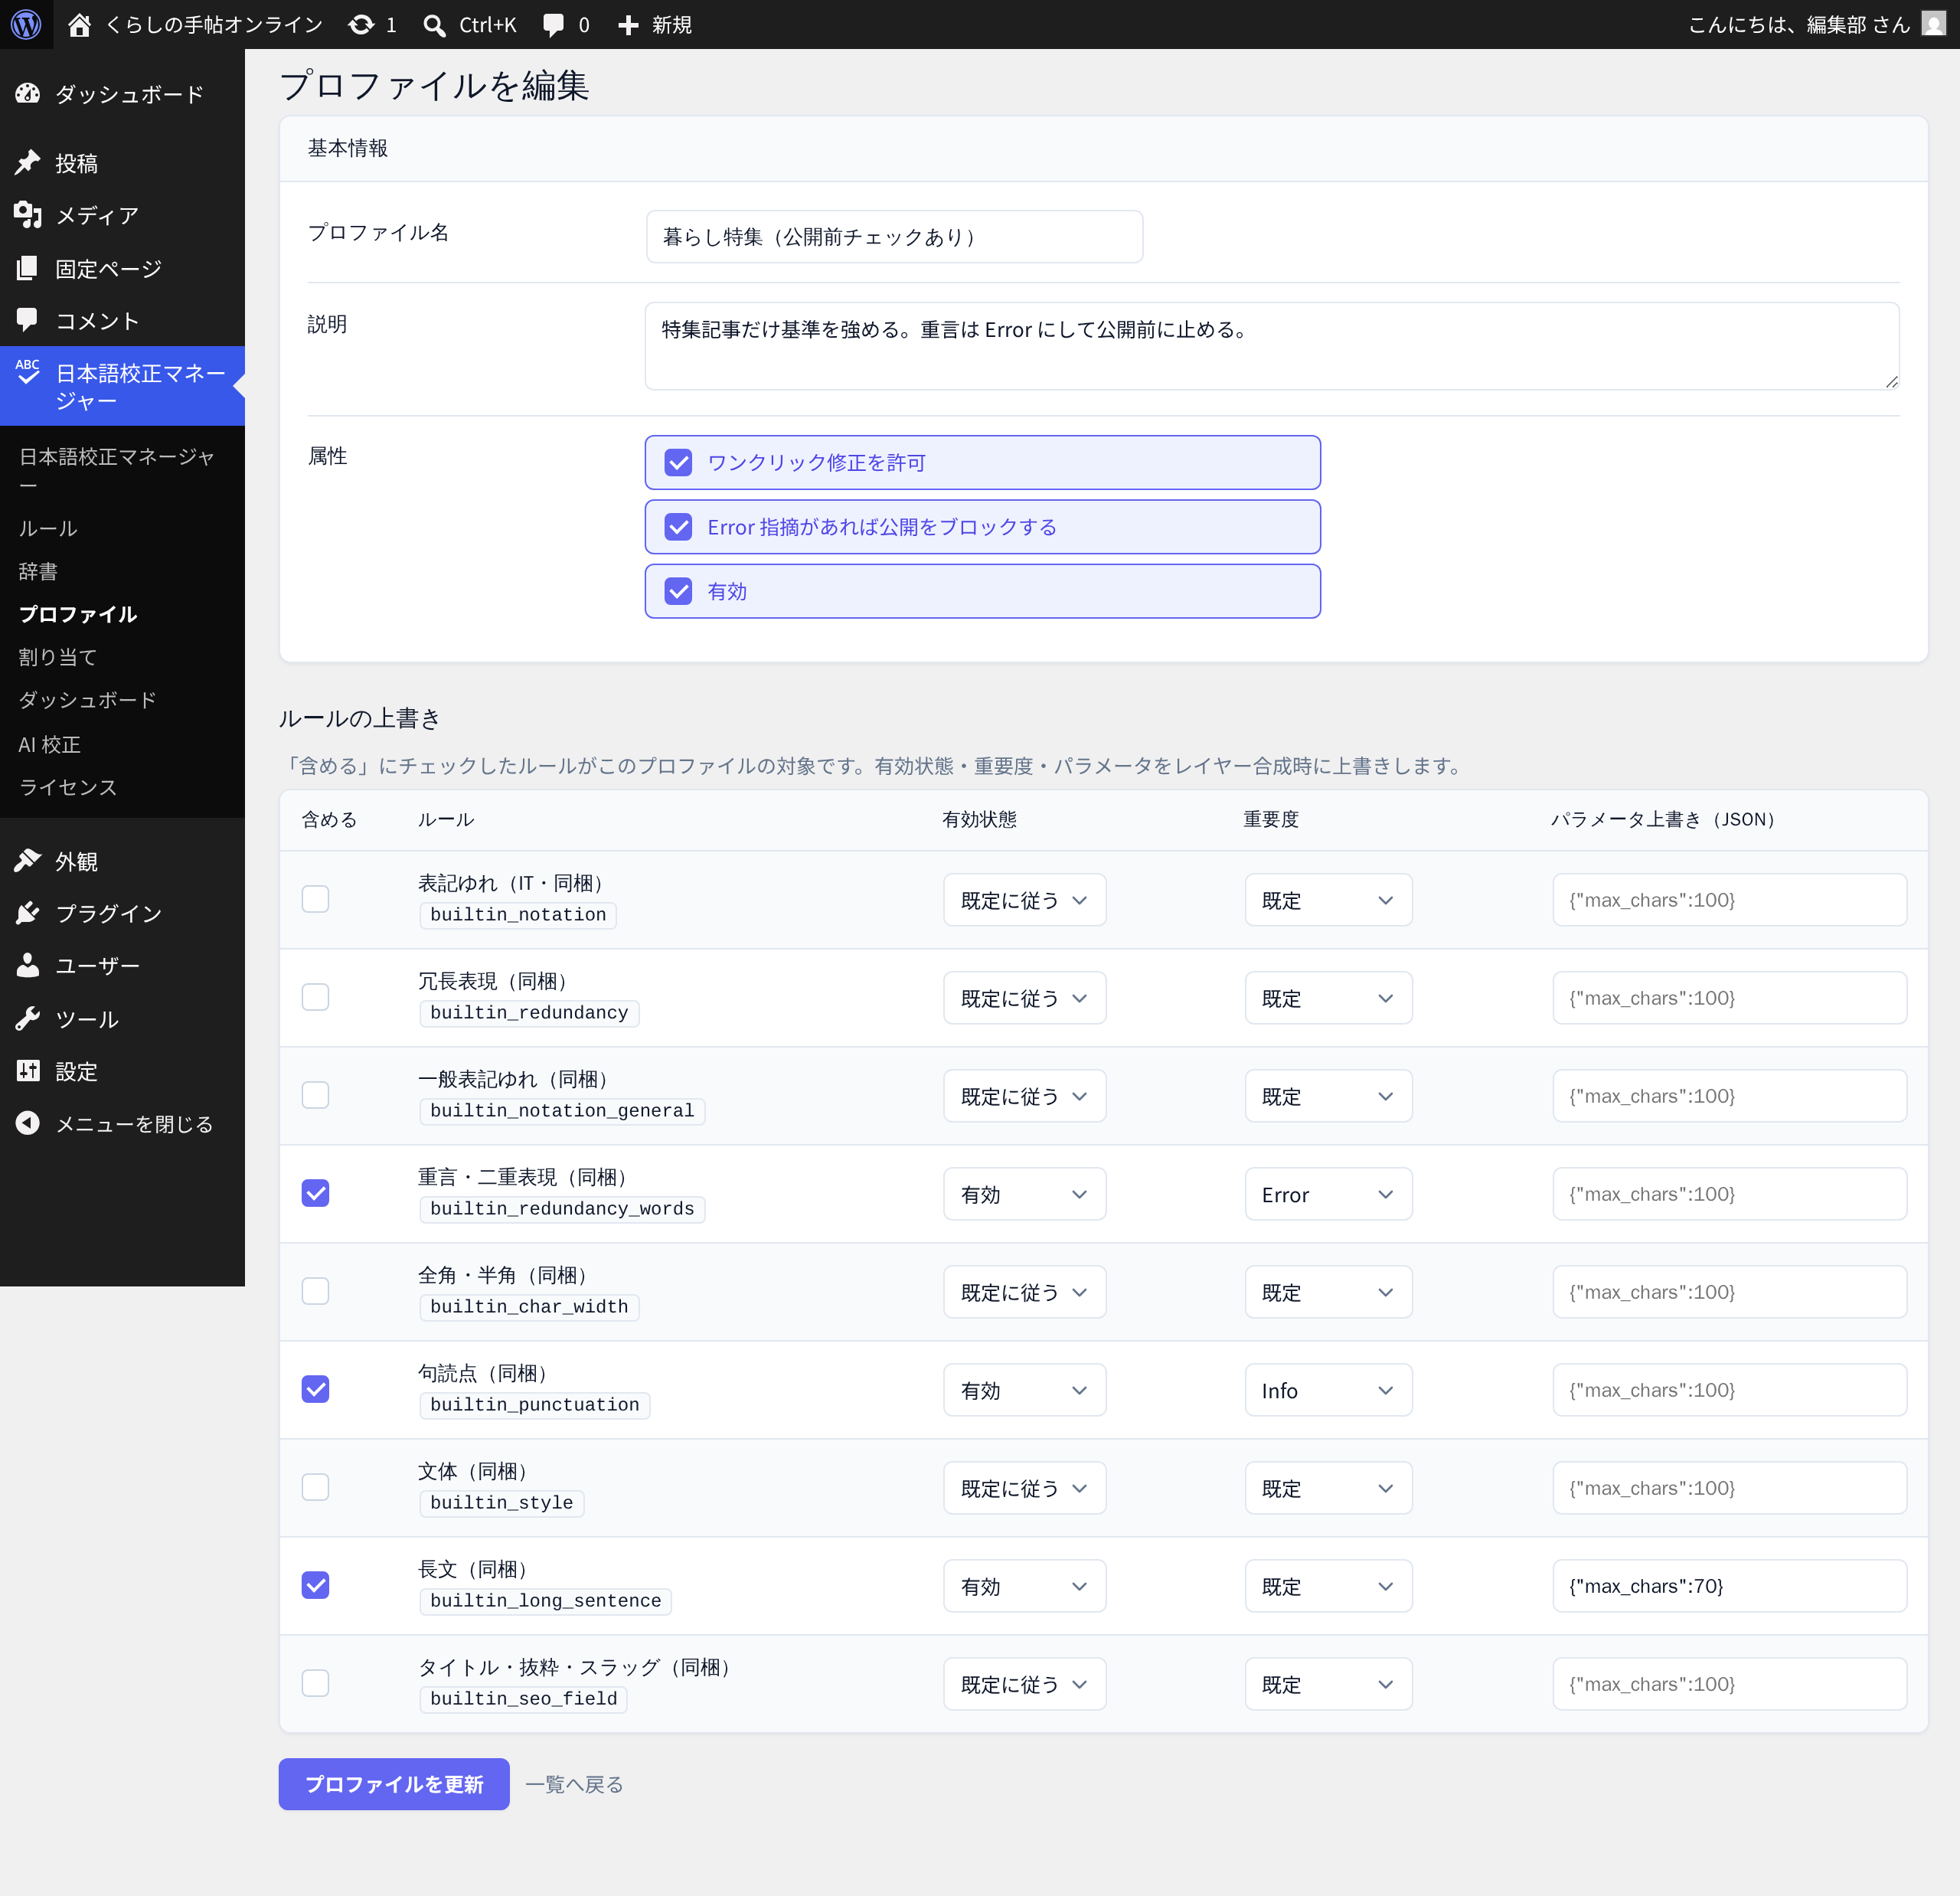Click the ダッシュボード gauge icon

(28, 94)
